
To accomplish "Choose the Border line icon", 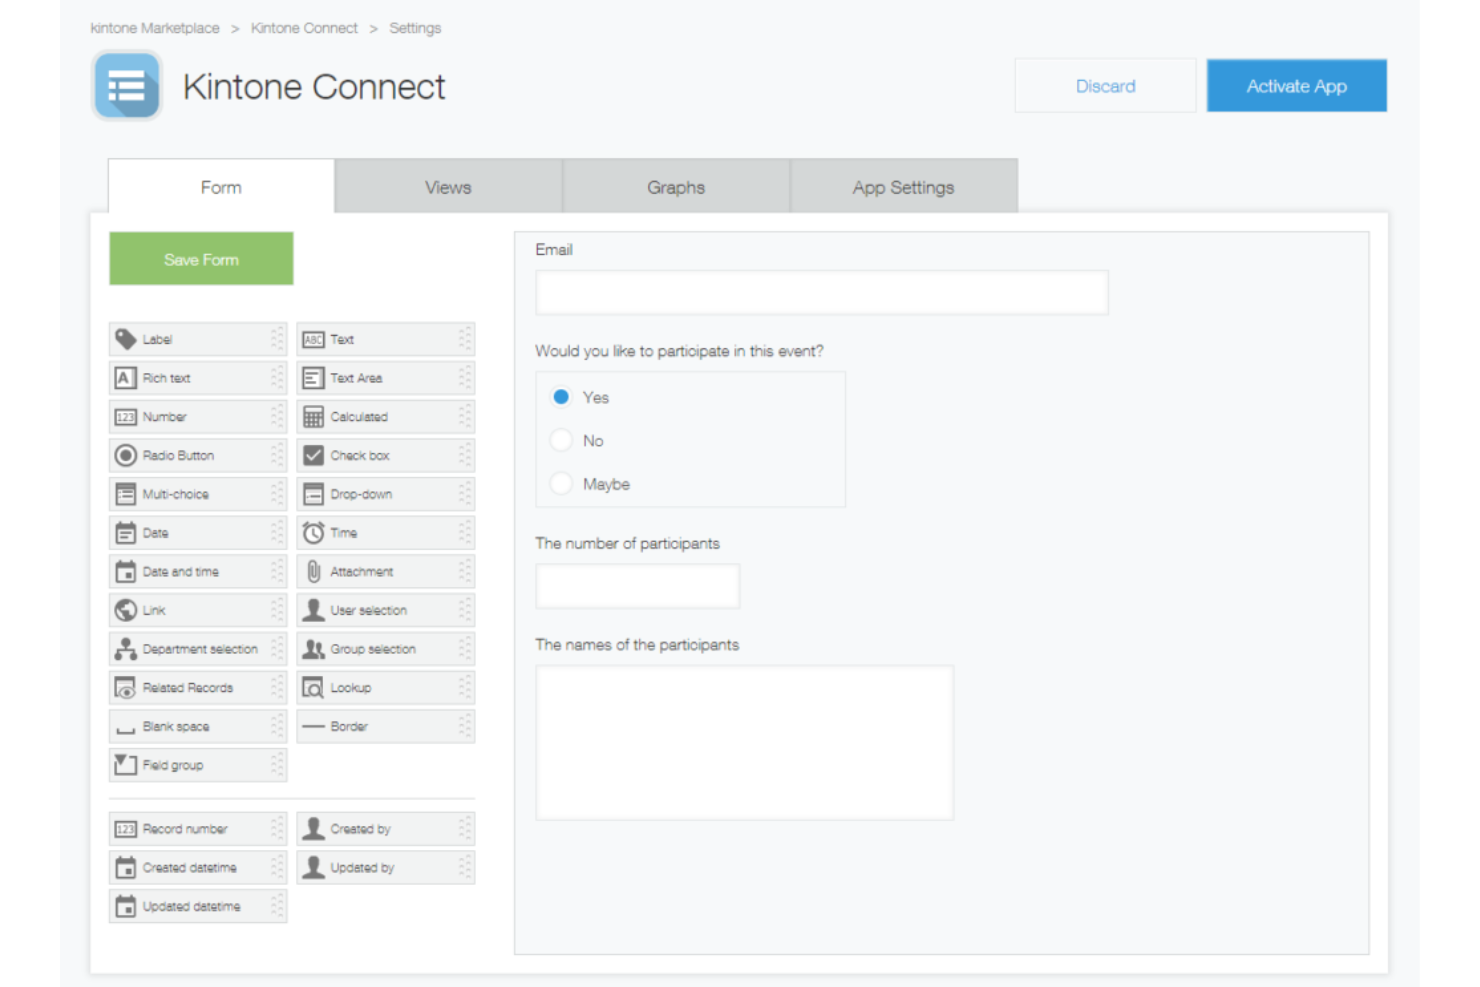I will click(313, 727).
